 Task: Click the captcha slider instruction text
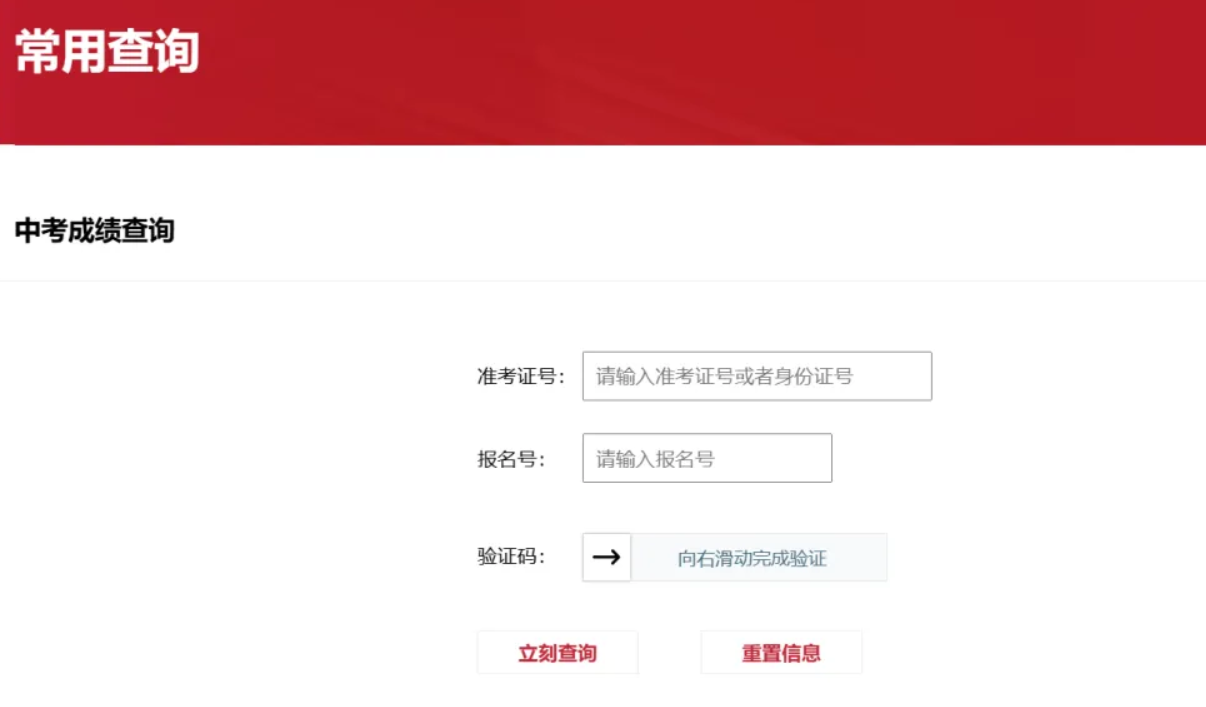coord(752,558)
